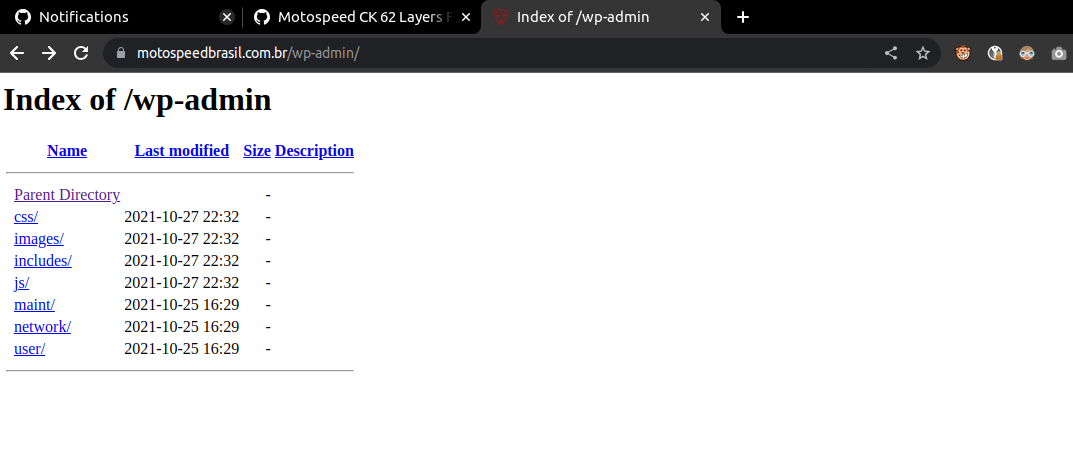1073x452 pixels.
Task: Open the Parent Directory link
Action: pos(67,195)
